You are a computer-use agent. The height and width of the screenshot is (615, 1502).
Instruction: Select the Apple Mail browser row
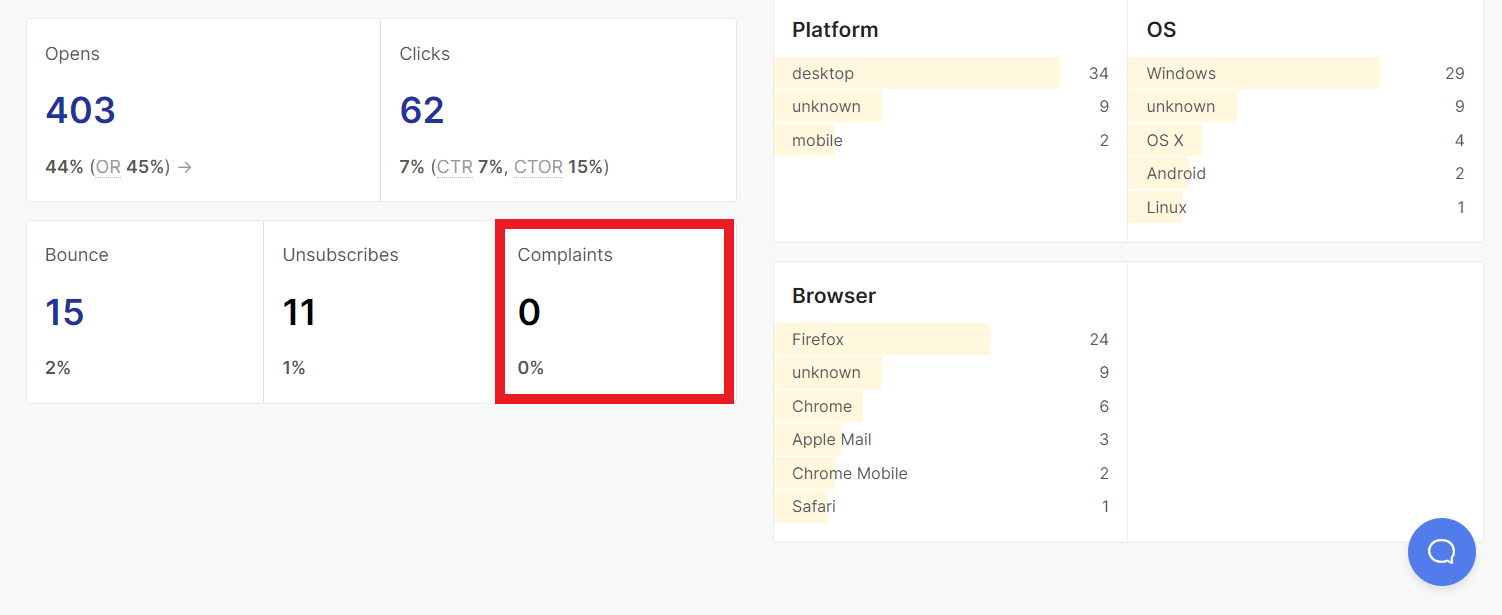[950, 439]
